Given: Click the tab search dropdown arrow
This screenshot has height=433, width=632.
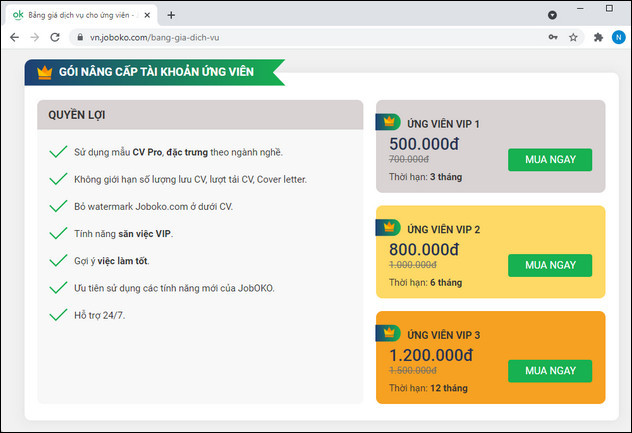Looking at the screenshot, I should point(552,15).
